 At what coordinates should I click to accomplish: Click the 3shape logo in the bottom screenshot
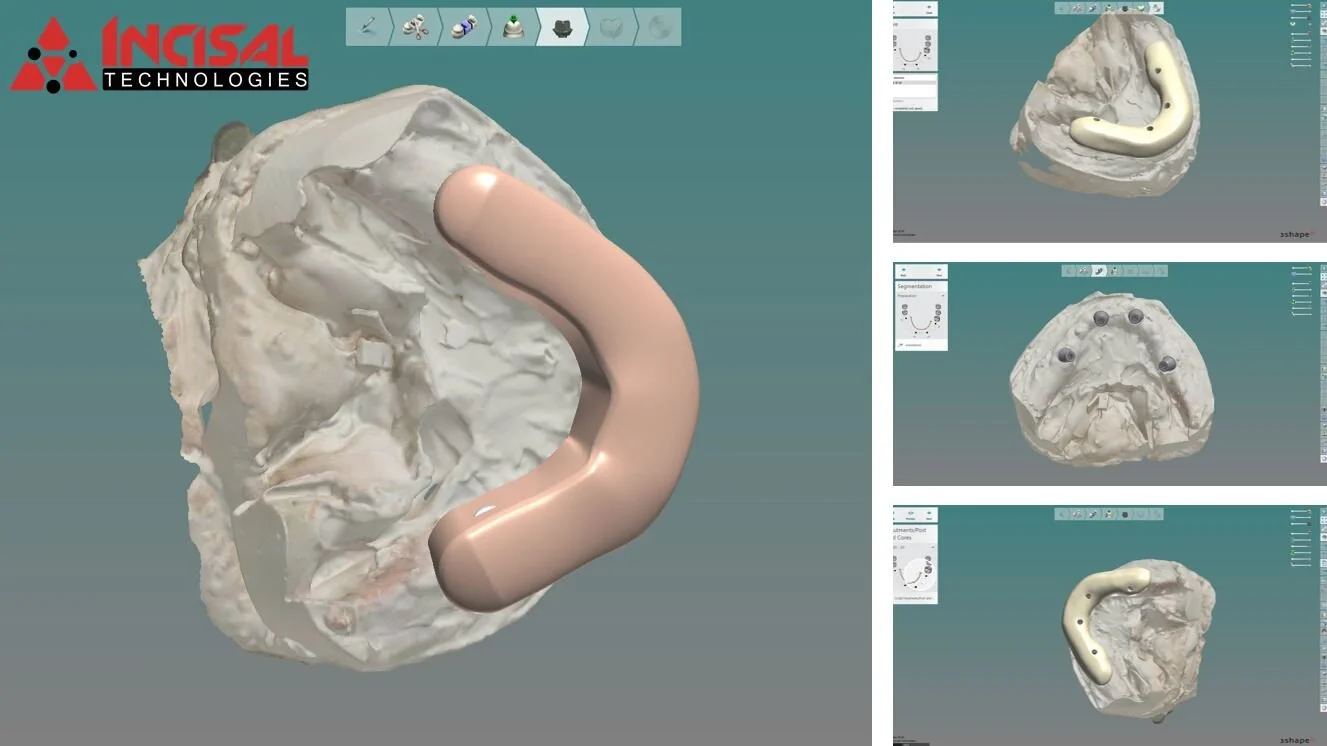pyautogui.click(x=1296, y=740)
